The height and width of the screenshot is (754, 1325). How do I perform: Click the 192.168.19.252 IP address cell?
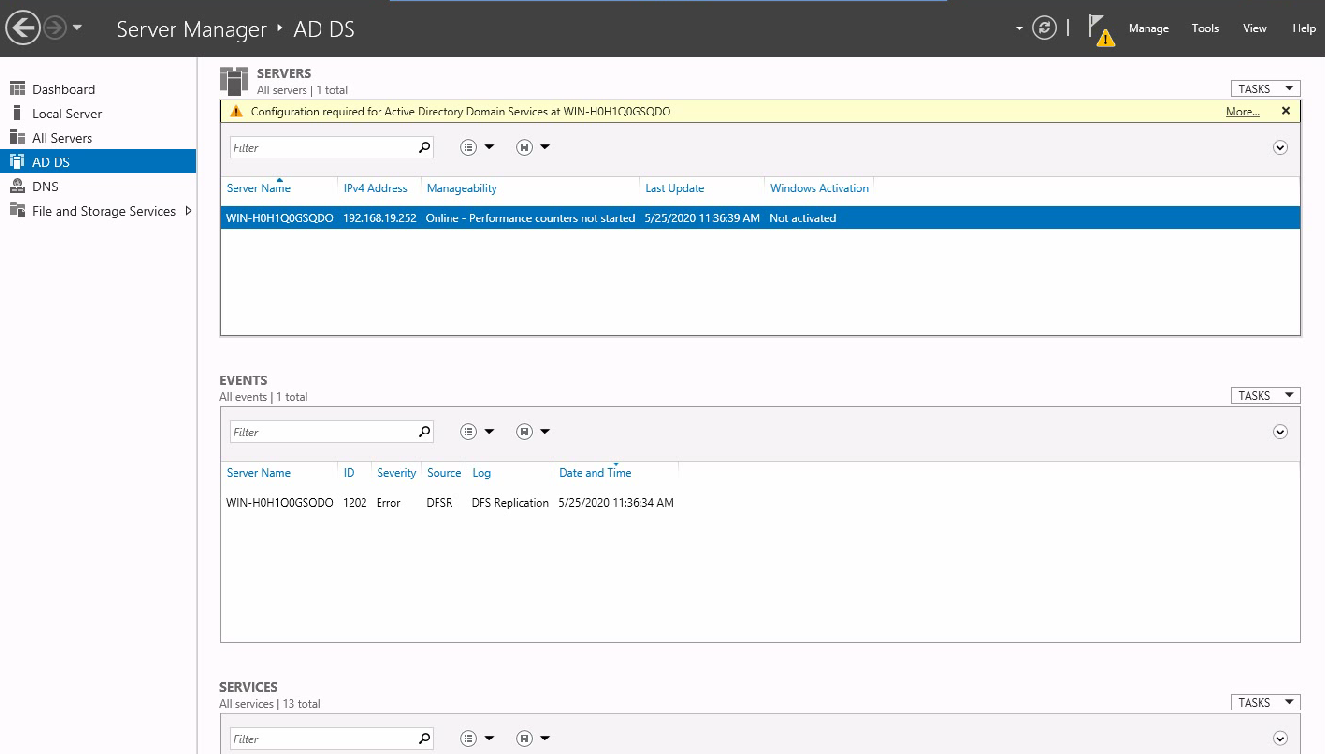(x=380, y=218)
